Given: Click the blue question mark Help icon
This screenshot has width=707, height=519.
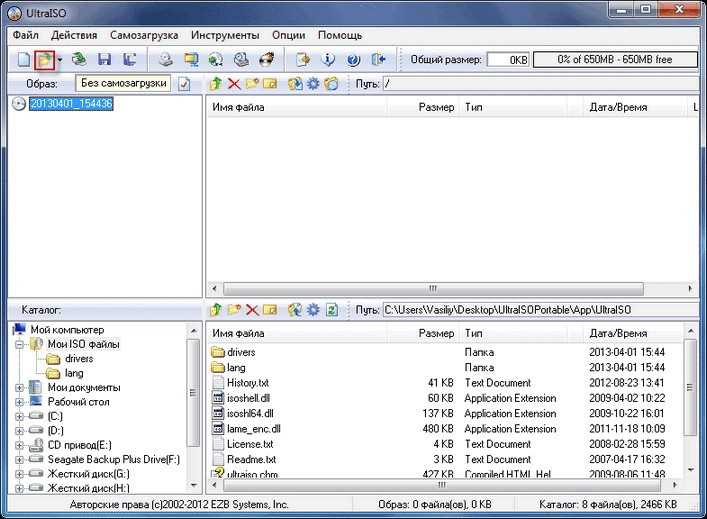Looking at the screenshot, I should tap(353, 59).
